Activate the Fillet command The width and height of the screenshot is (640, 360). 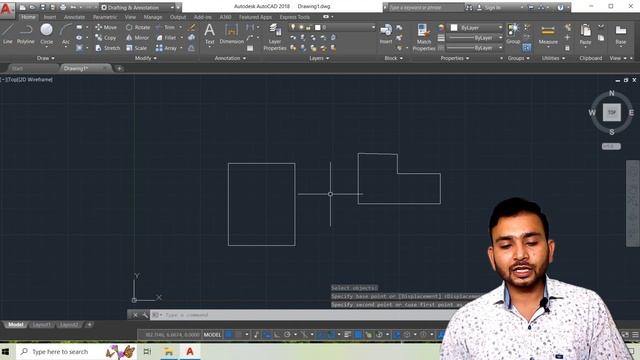166,38
